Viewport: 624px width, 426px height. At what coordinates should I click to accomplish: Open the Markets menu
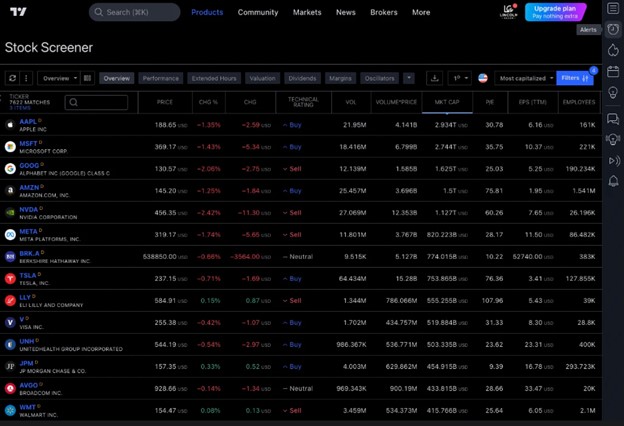click(x=307, y=12)
